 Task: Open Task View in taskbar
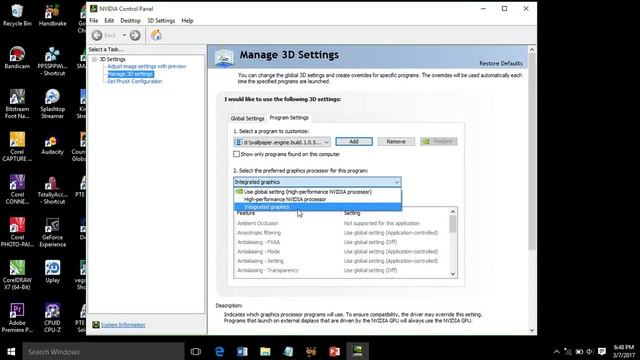pos(196,351)
